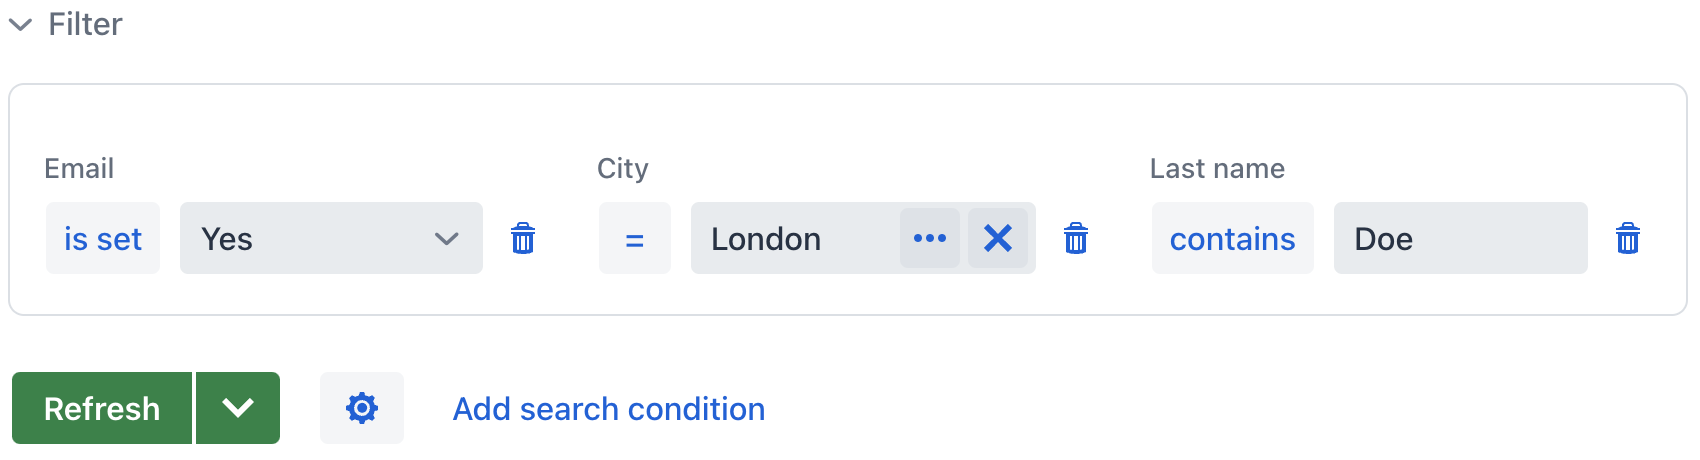Image resolution: width=1700 pixels, height=460 pixels.
Task: Click the Email condition label
Action: pos(79,168)
